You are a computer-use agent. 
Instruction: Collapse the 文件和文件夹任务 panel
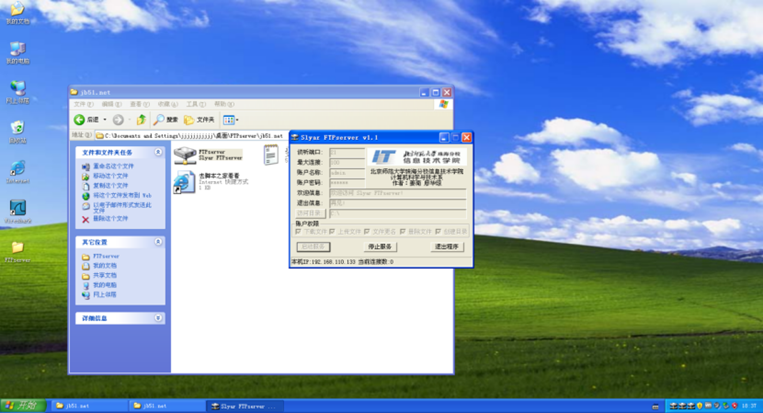158,152
